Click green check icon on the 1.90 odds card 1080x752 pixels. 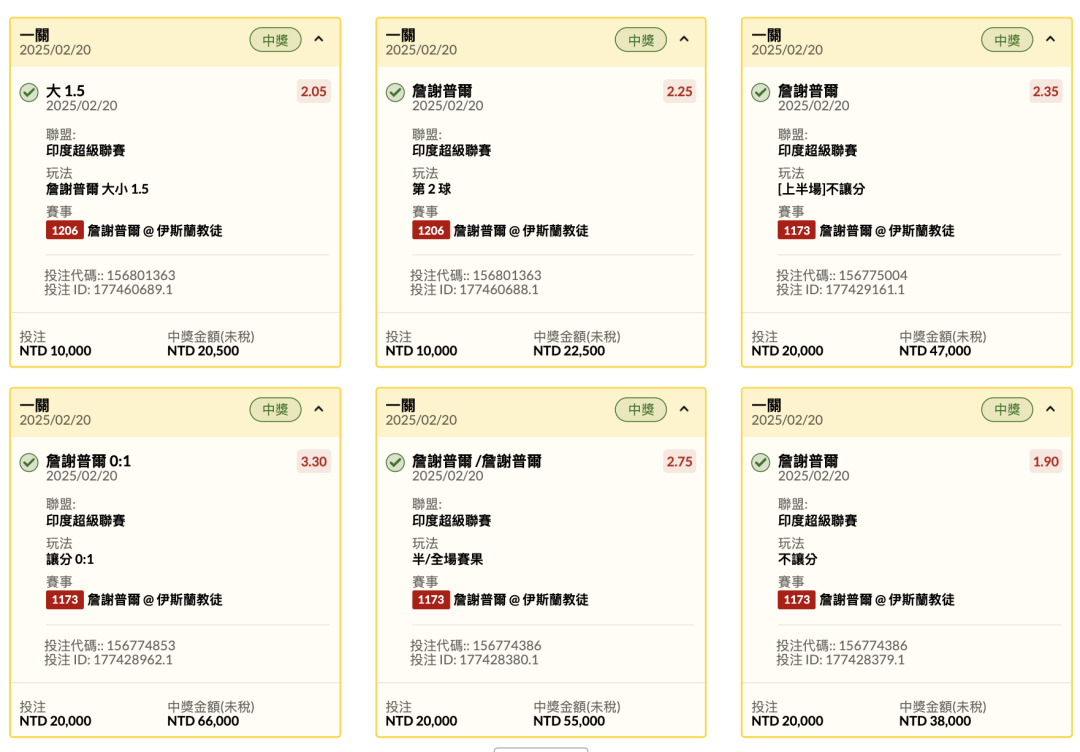pyautogui.click(x=760, y=462)
